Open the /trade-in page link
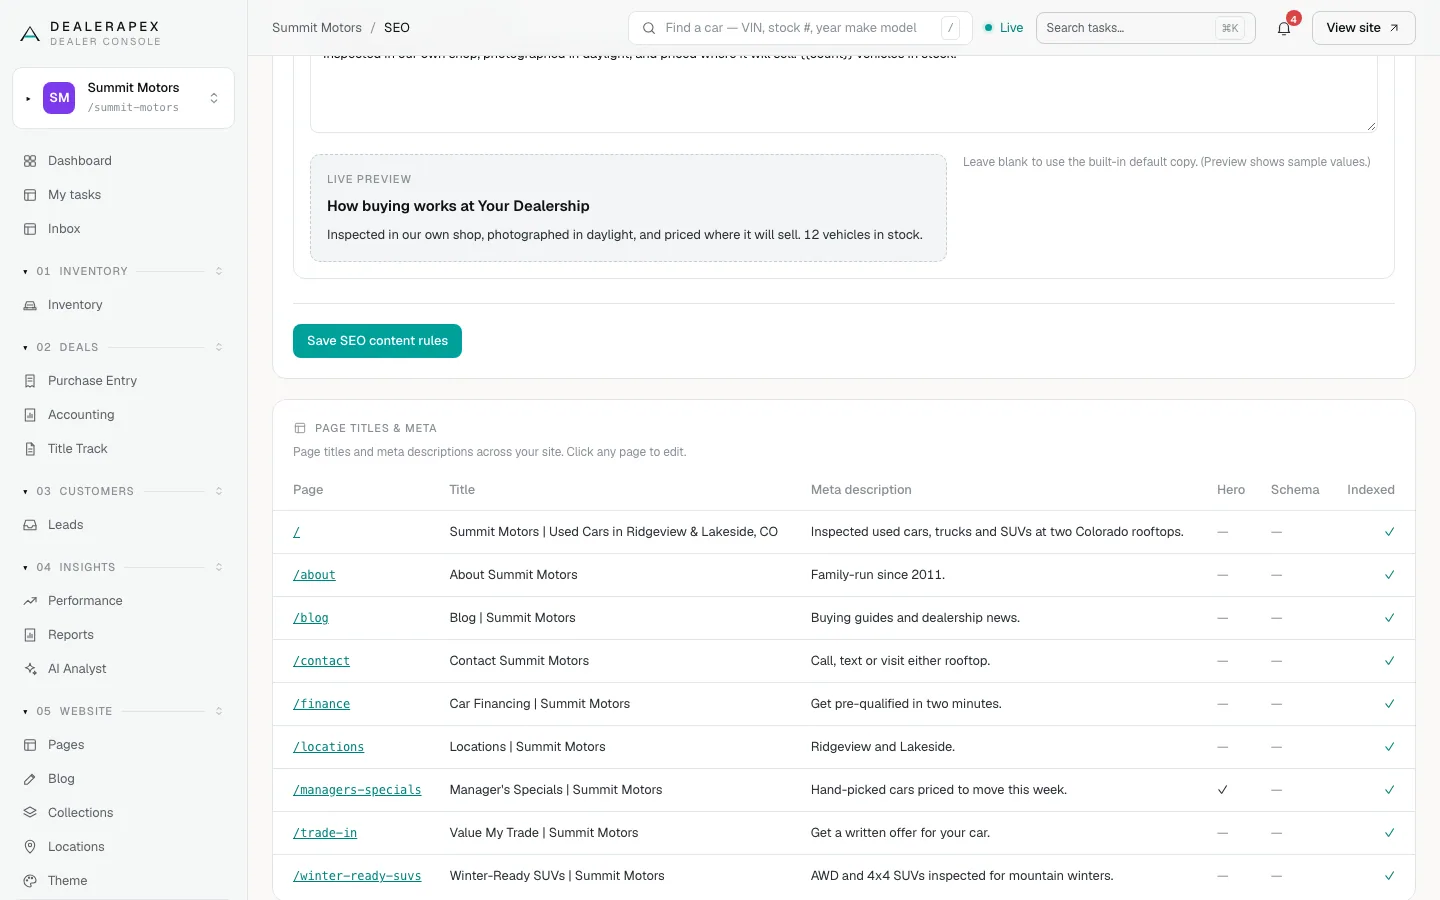The image size is (1440, 900). point(325,833)
